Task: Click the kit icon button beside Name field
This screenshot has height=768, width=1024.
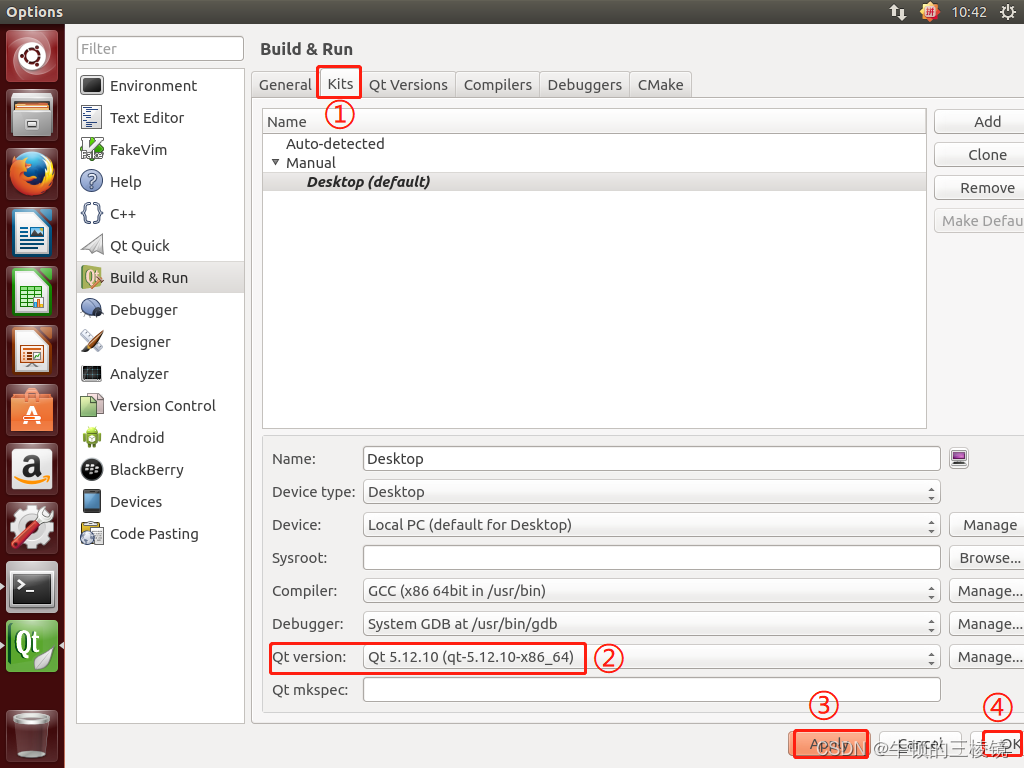Action: click(958, 458)
